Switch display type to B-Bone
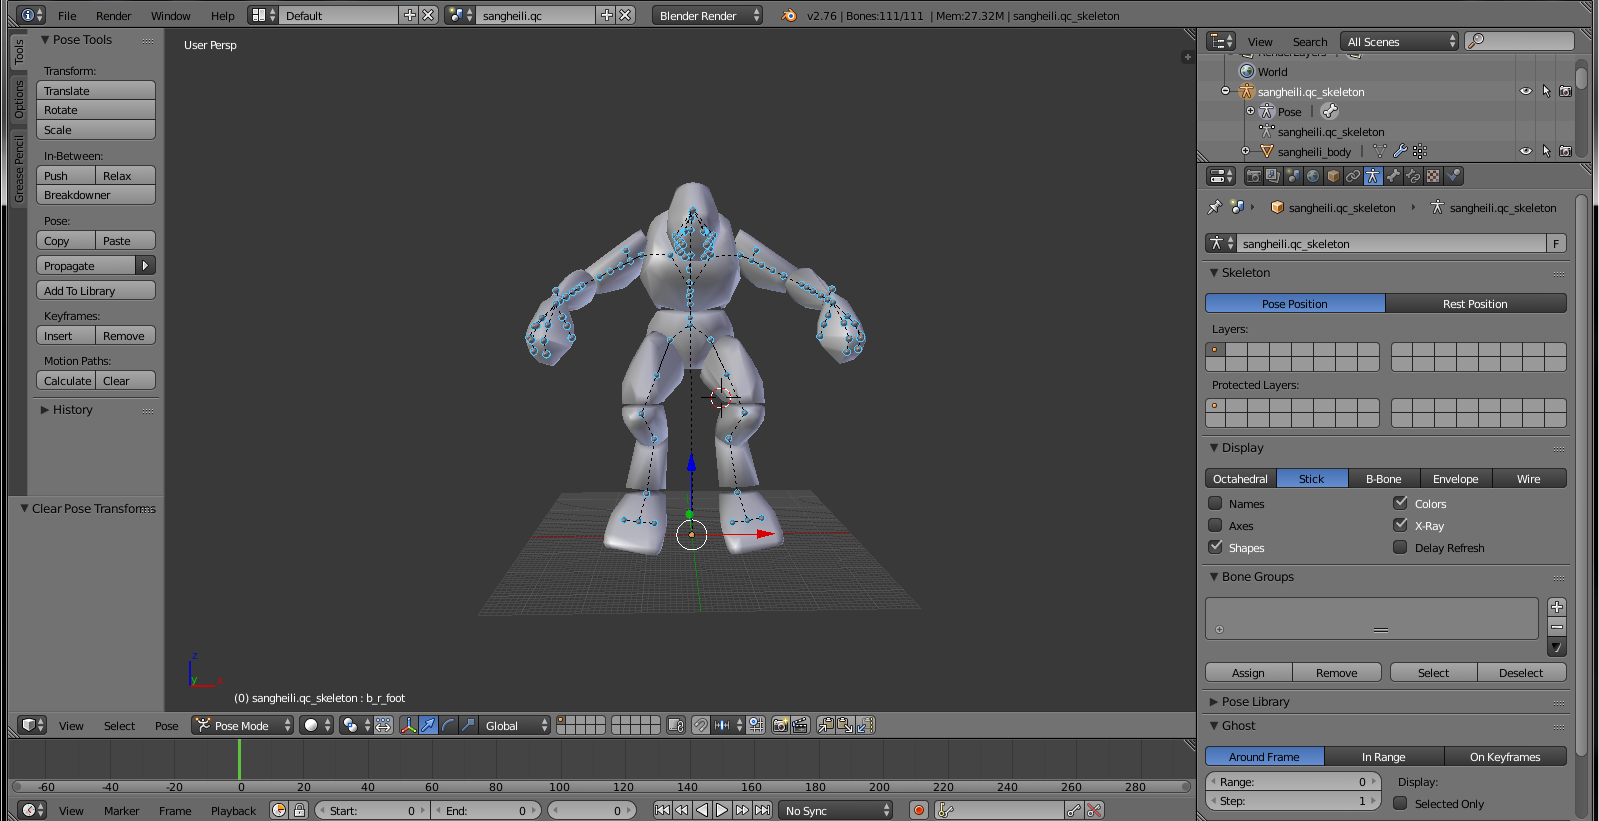Screen dimensions: 1599x821 coord(1383,479)
